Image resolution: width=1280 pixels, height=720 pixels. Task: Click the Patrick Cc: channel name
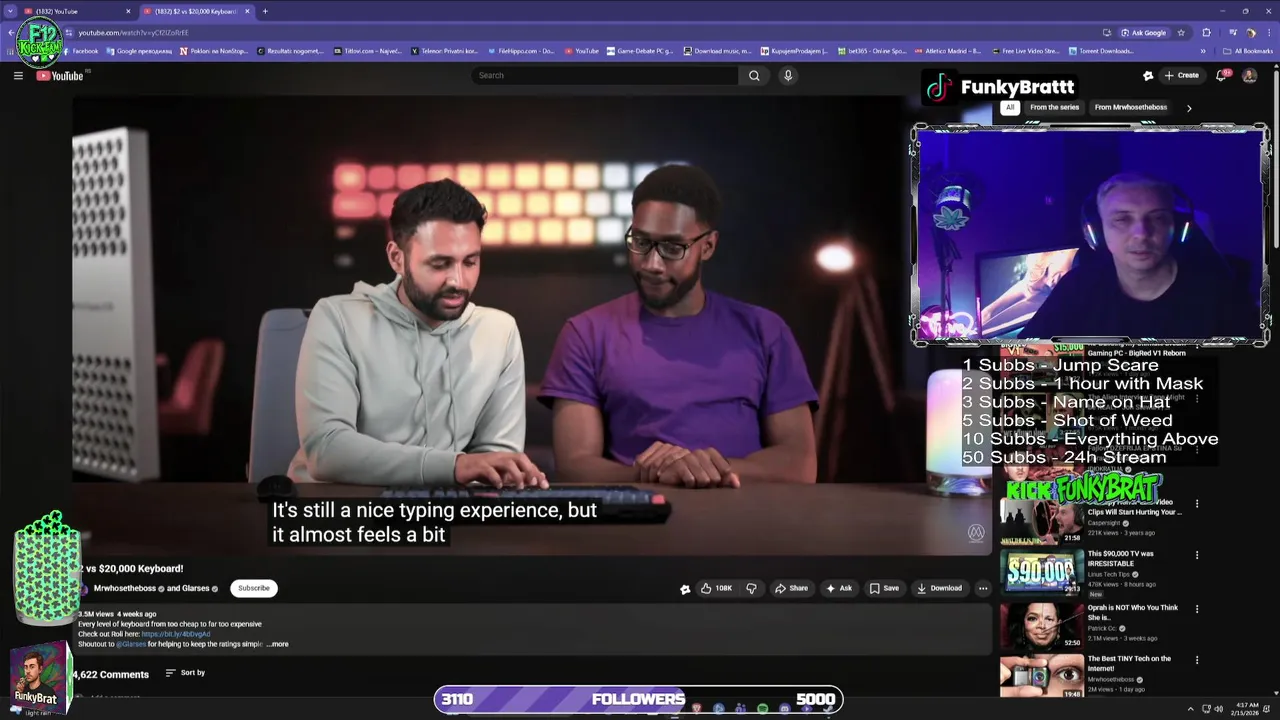click(x=1104, y=628)
